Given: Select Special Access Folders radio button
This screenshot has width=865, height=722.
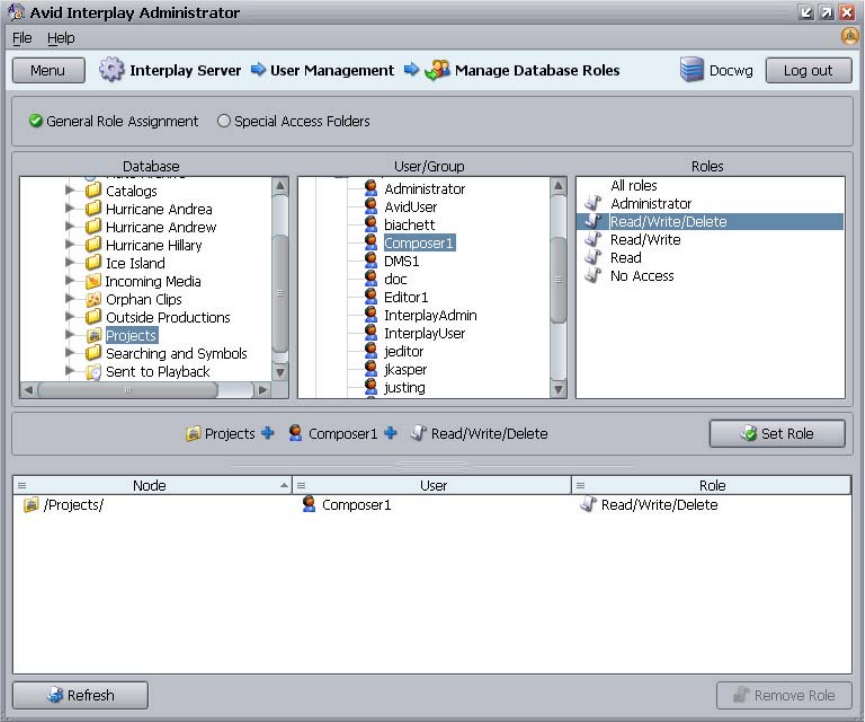Looking at the screenshot, I should click(x=223, y=121).
